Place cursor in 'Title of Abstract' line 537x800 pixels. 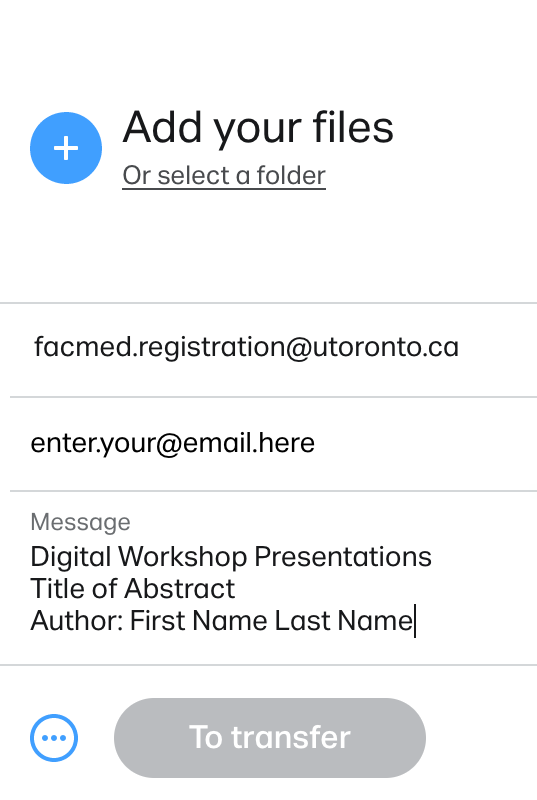click(x=133, y=588)
